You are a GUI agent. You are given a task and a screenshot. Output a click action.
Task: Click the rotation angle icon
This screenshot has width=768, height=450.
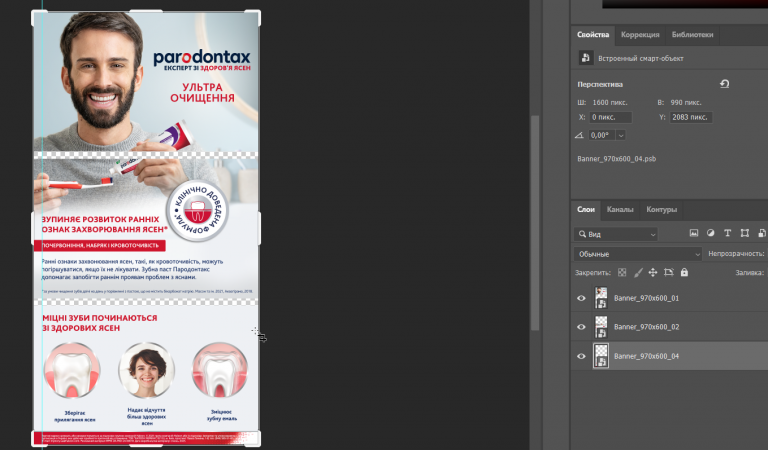point(579,135)
